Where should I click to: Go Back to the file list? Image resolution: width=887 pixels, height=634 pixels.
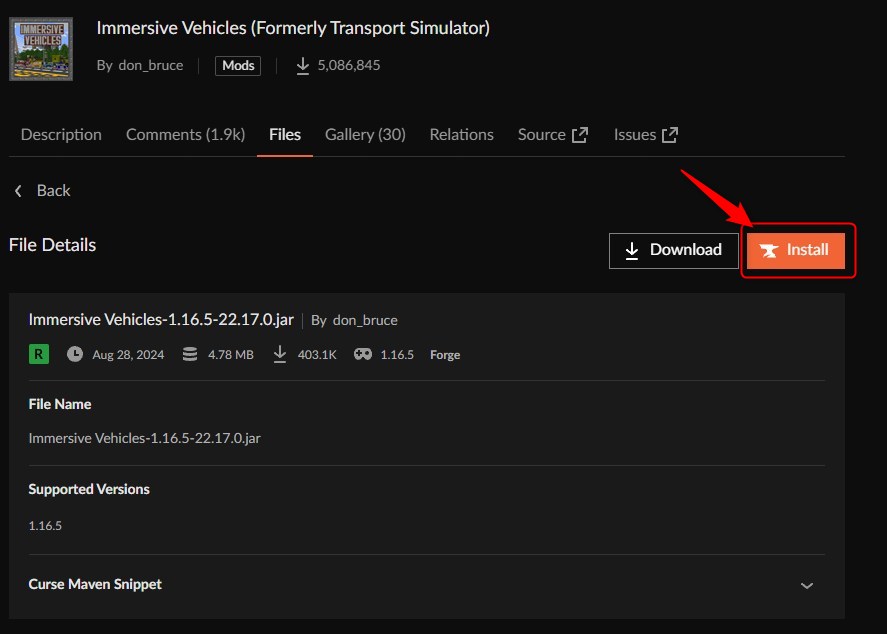42,191
